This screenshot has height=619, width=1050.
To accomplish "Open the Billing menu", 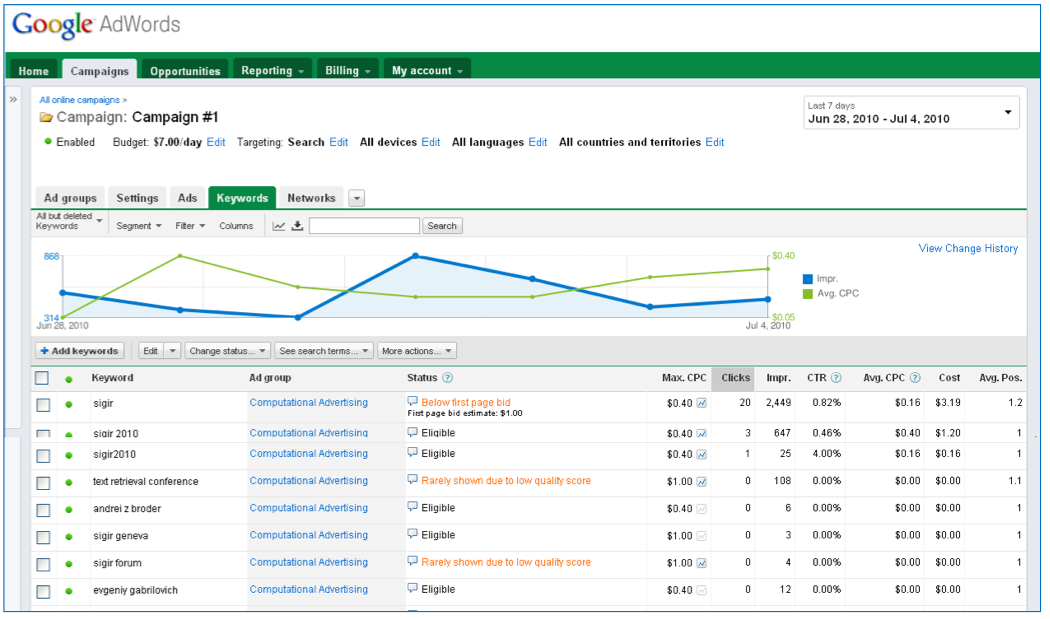I will coord(348,70).
